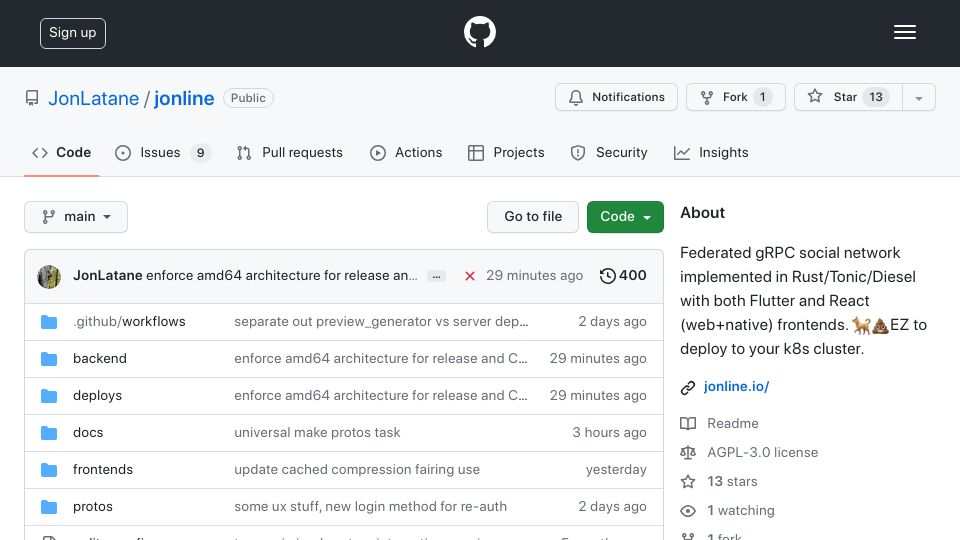Click the .github/workflows folder icon

(49, 322)
